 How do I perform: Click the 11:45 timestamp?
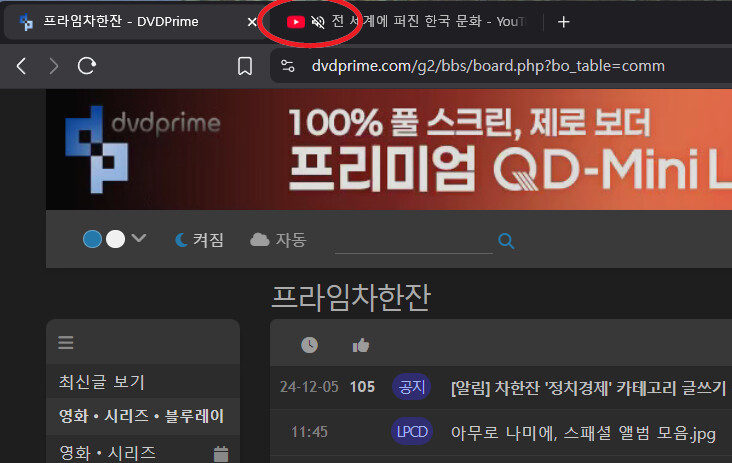click(x=309, y=432)
